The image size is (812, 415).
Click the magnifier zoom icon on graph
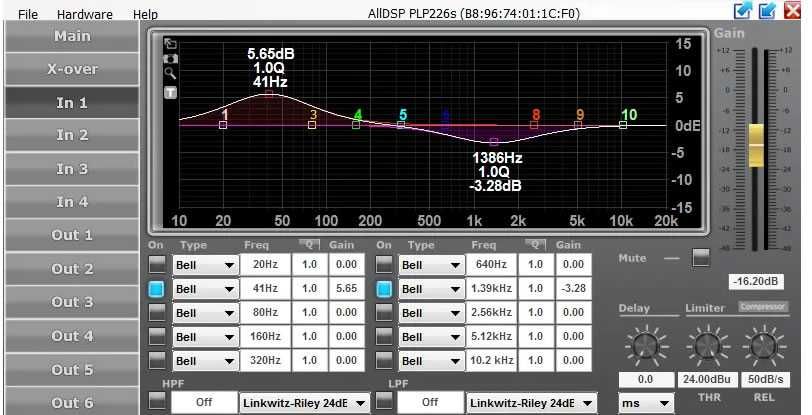tap(170, 73)
